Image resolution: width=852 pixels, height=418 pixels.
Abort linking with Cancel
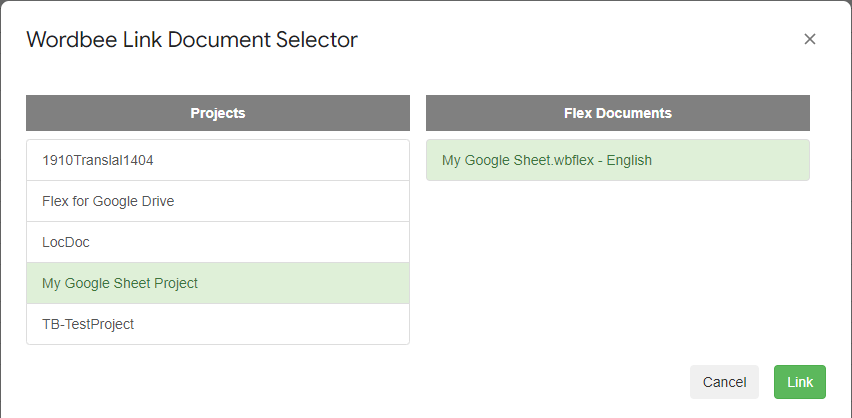[724, 382]
